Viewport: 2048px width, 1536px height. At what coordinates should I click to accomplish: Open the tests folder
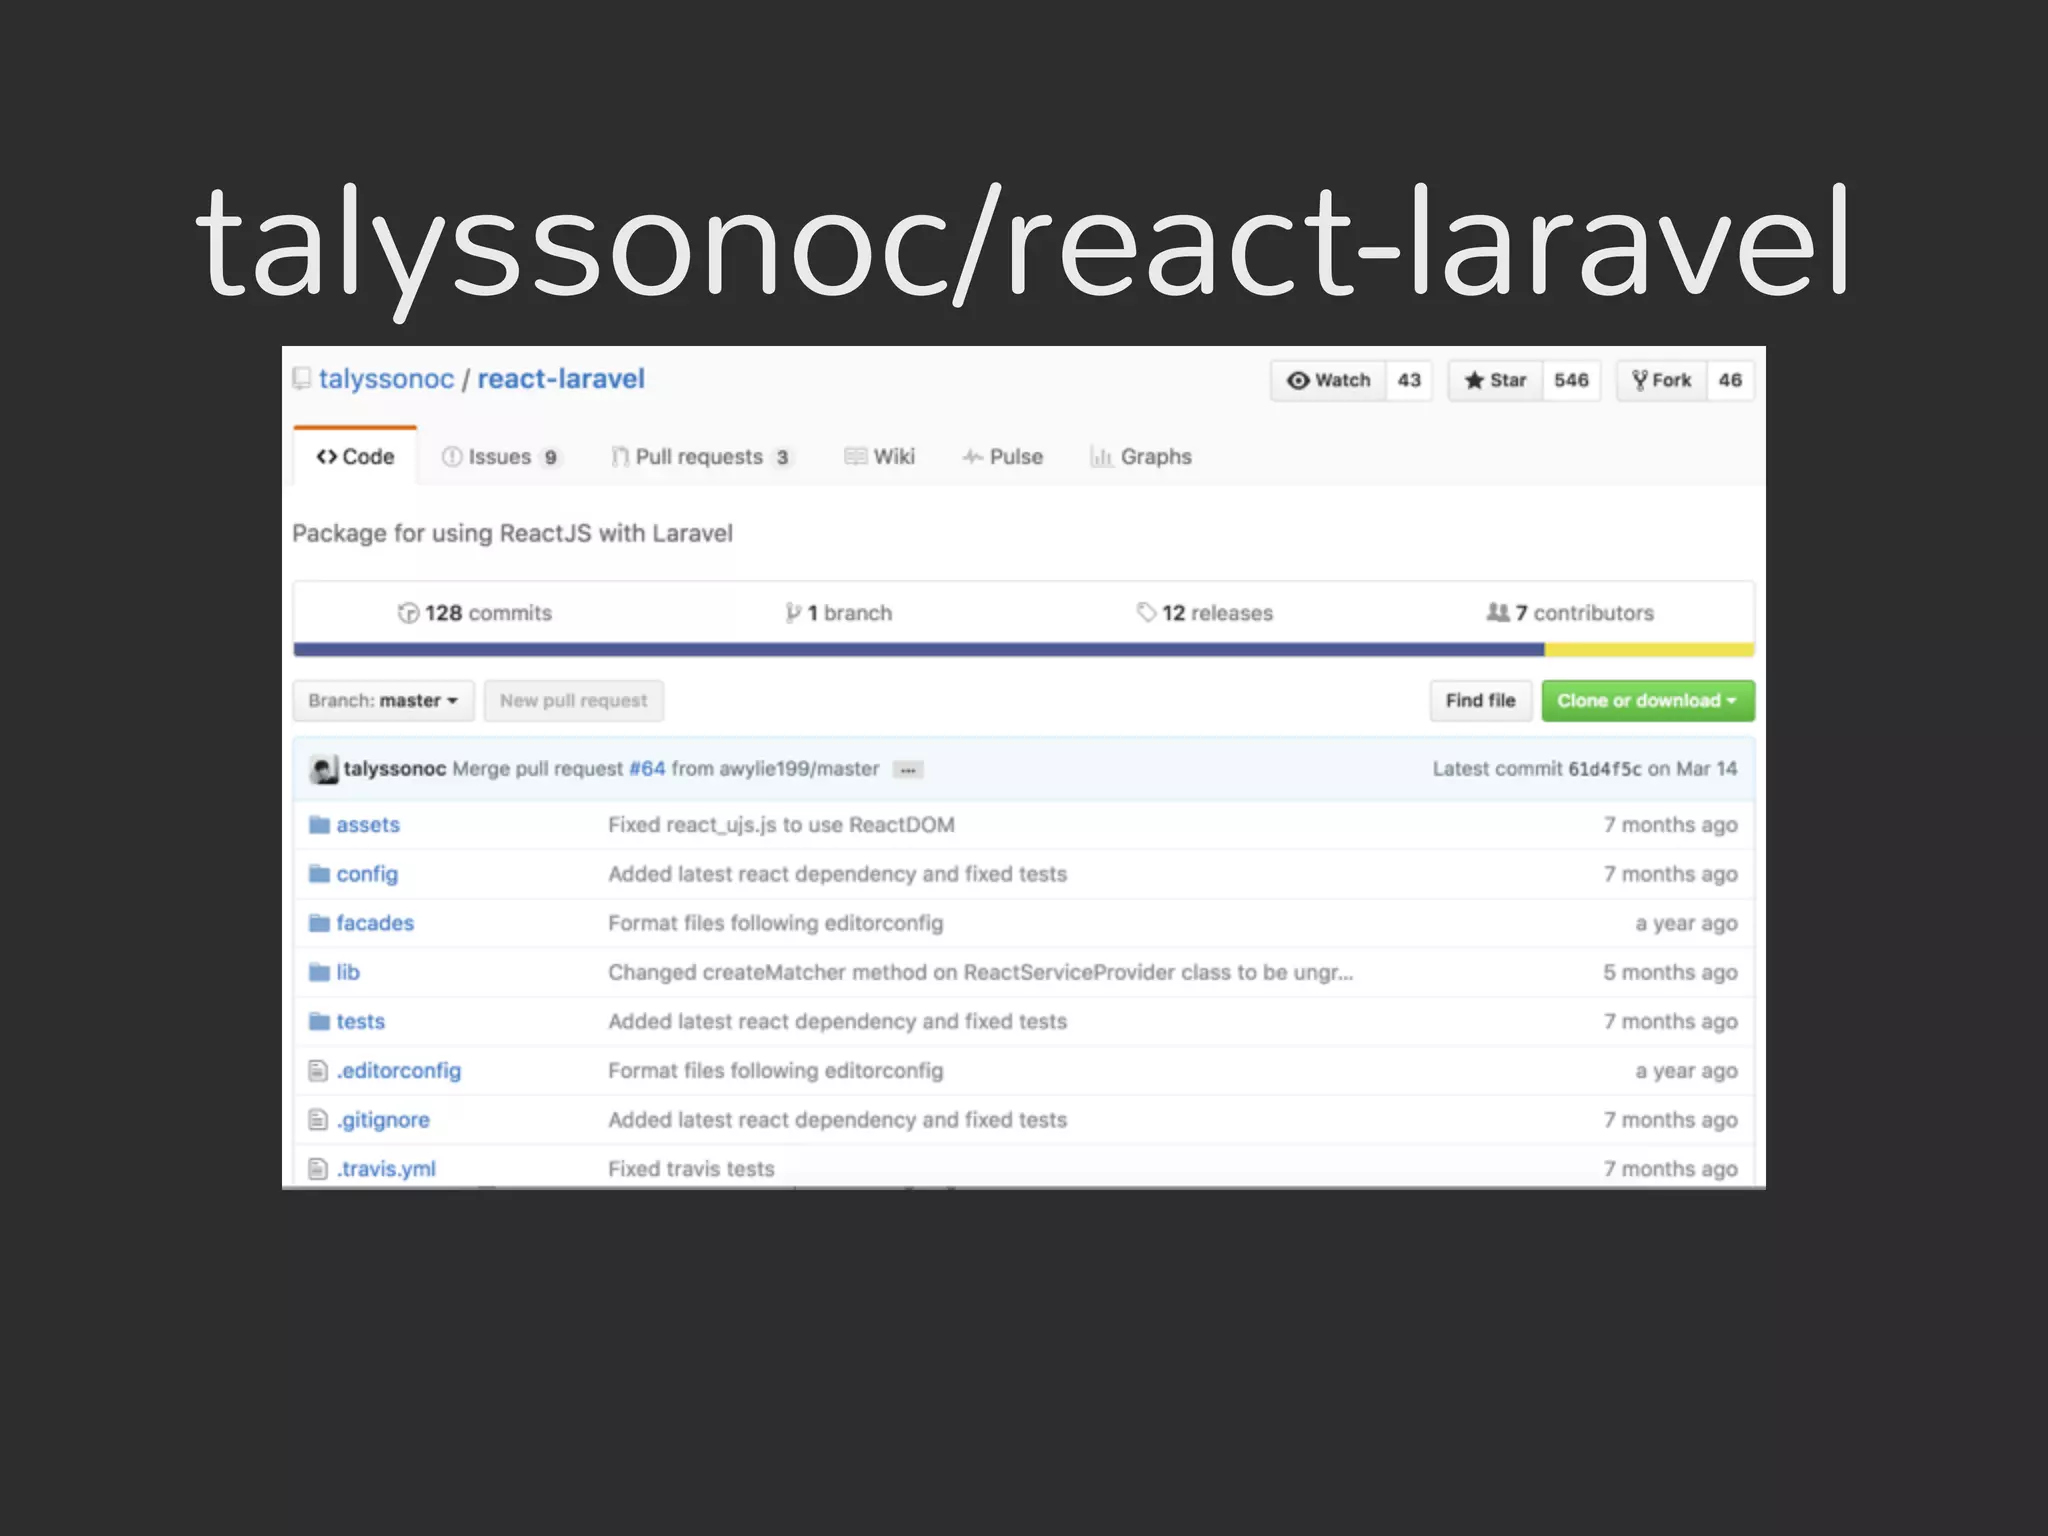(361, 1022)
